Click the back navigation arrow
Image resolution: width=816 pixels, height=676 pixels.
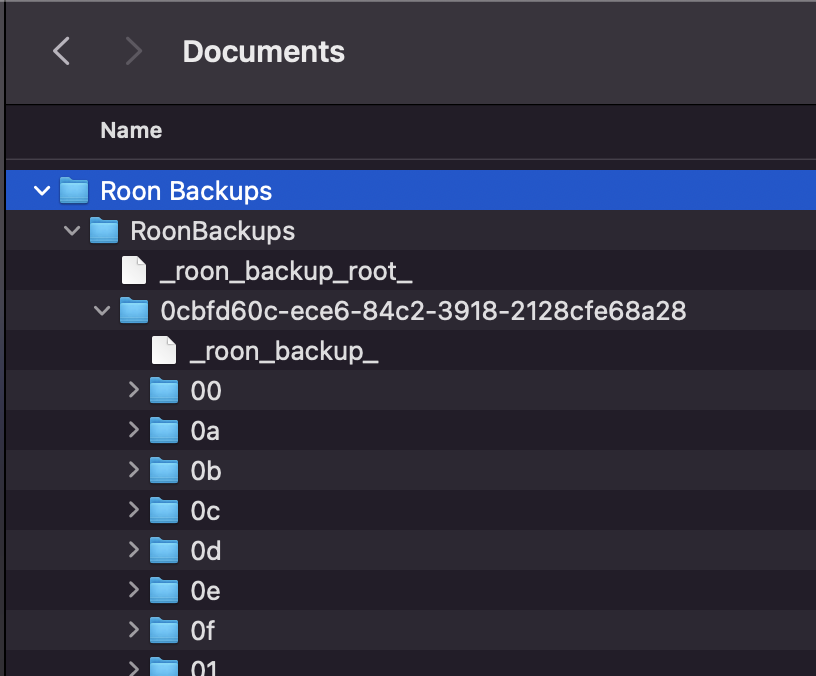(x=61, y=51)
